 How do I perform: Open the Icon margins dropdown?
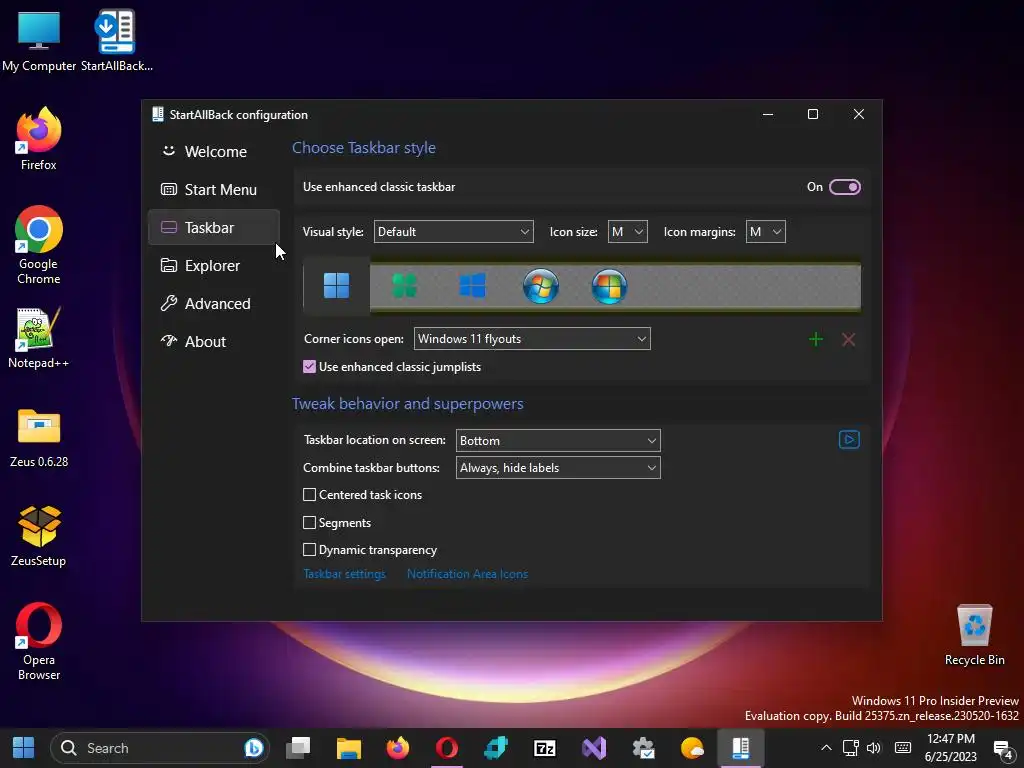(x=765, y=232)
